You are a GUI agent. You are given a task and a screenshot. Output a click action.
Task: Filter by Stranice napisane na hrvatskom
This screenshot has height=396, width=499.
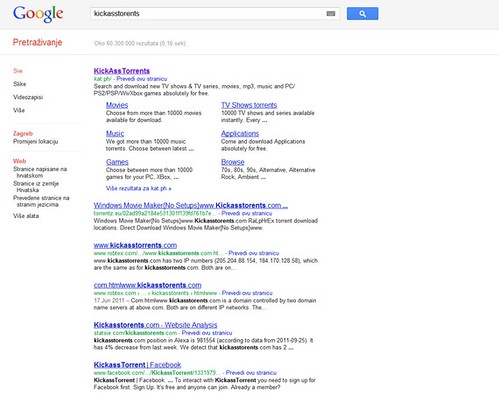40,172
